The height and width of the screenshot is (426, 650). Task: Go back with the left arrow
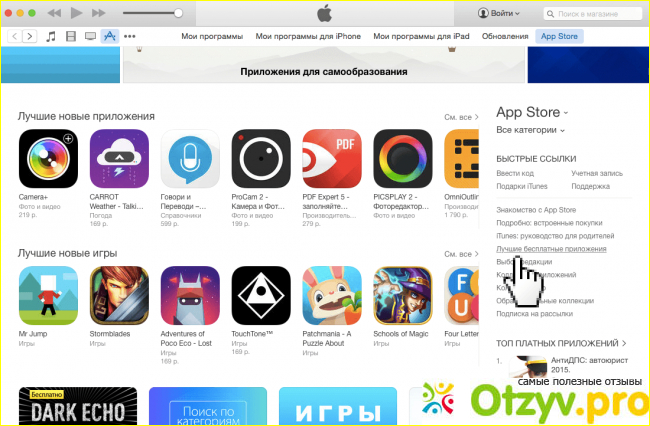pos(15,36)
